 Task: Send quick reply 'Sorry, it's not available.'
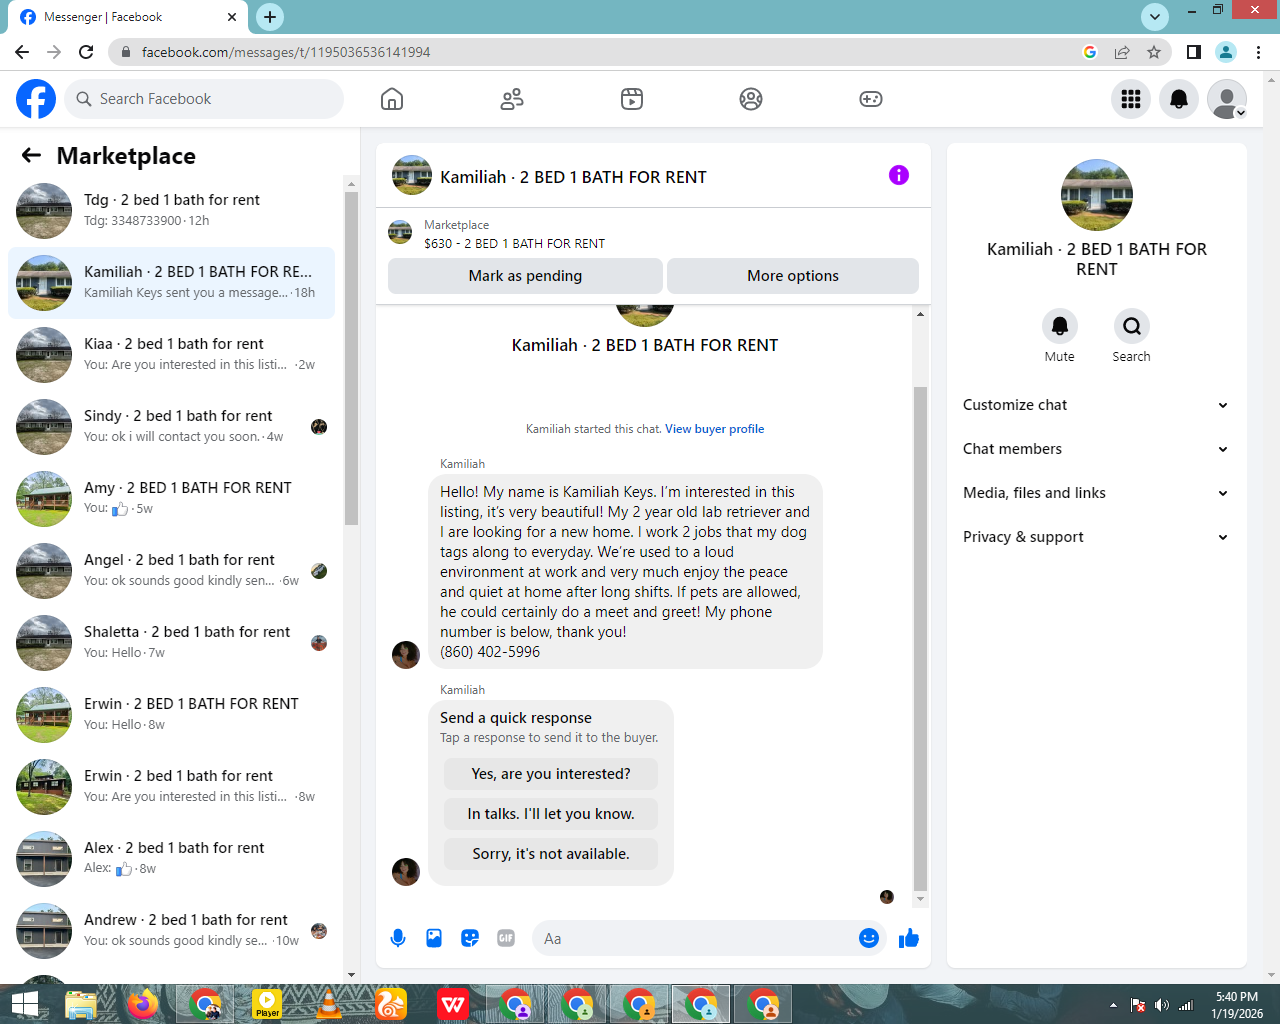[x=551, y=854]
